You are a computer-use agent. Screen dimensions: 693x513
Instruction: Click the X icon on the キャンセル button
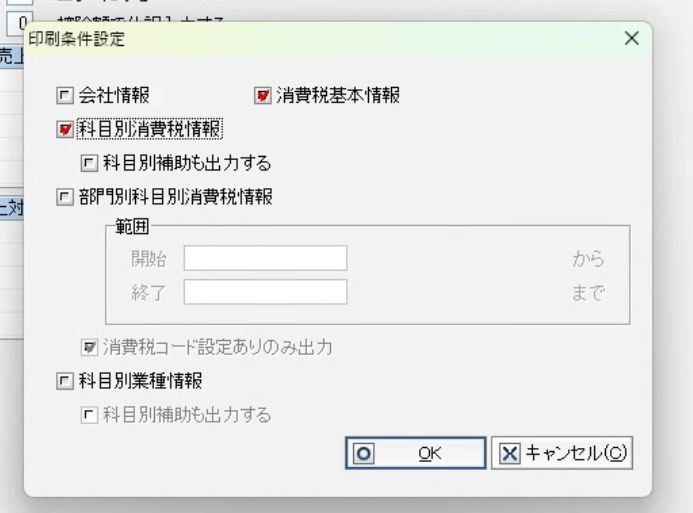(509, 452)
